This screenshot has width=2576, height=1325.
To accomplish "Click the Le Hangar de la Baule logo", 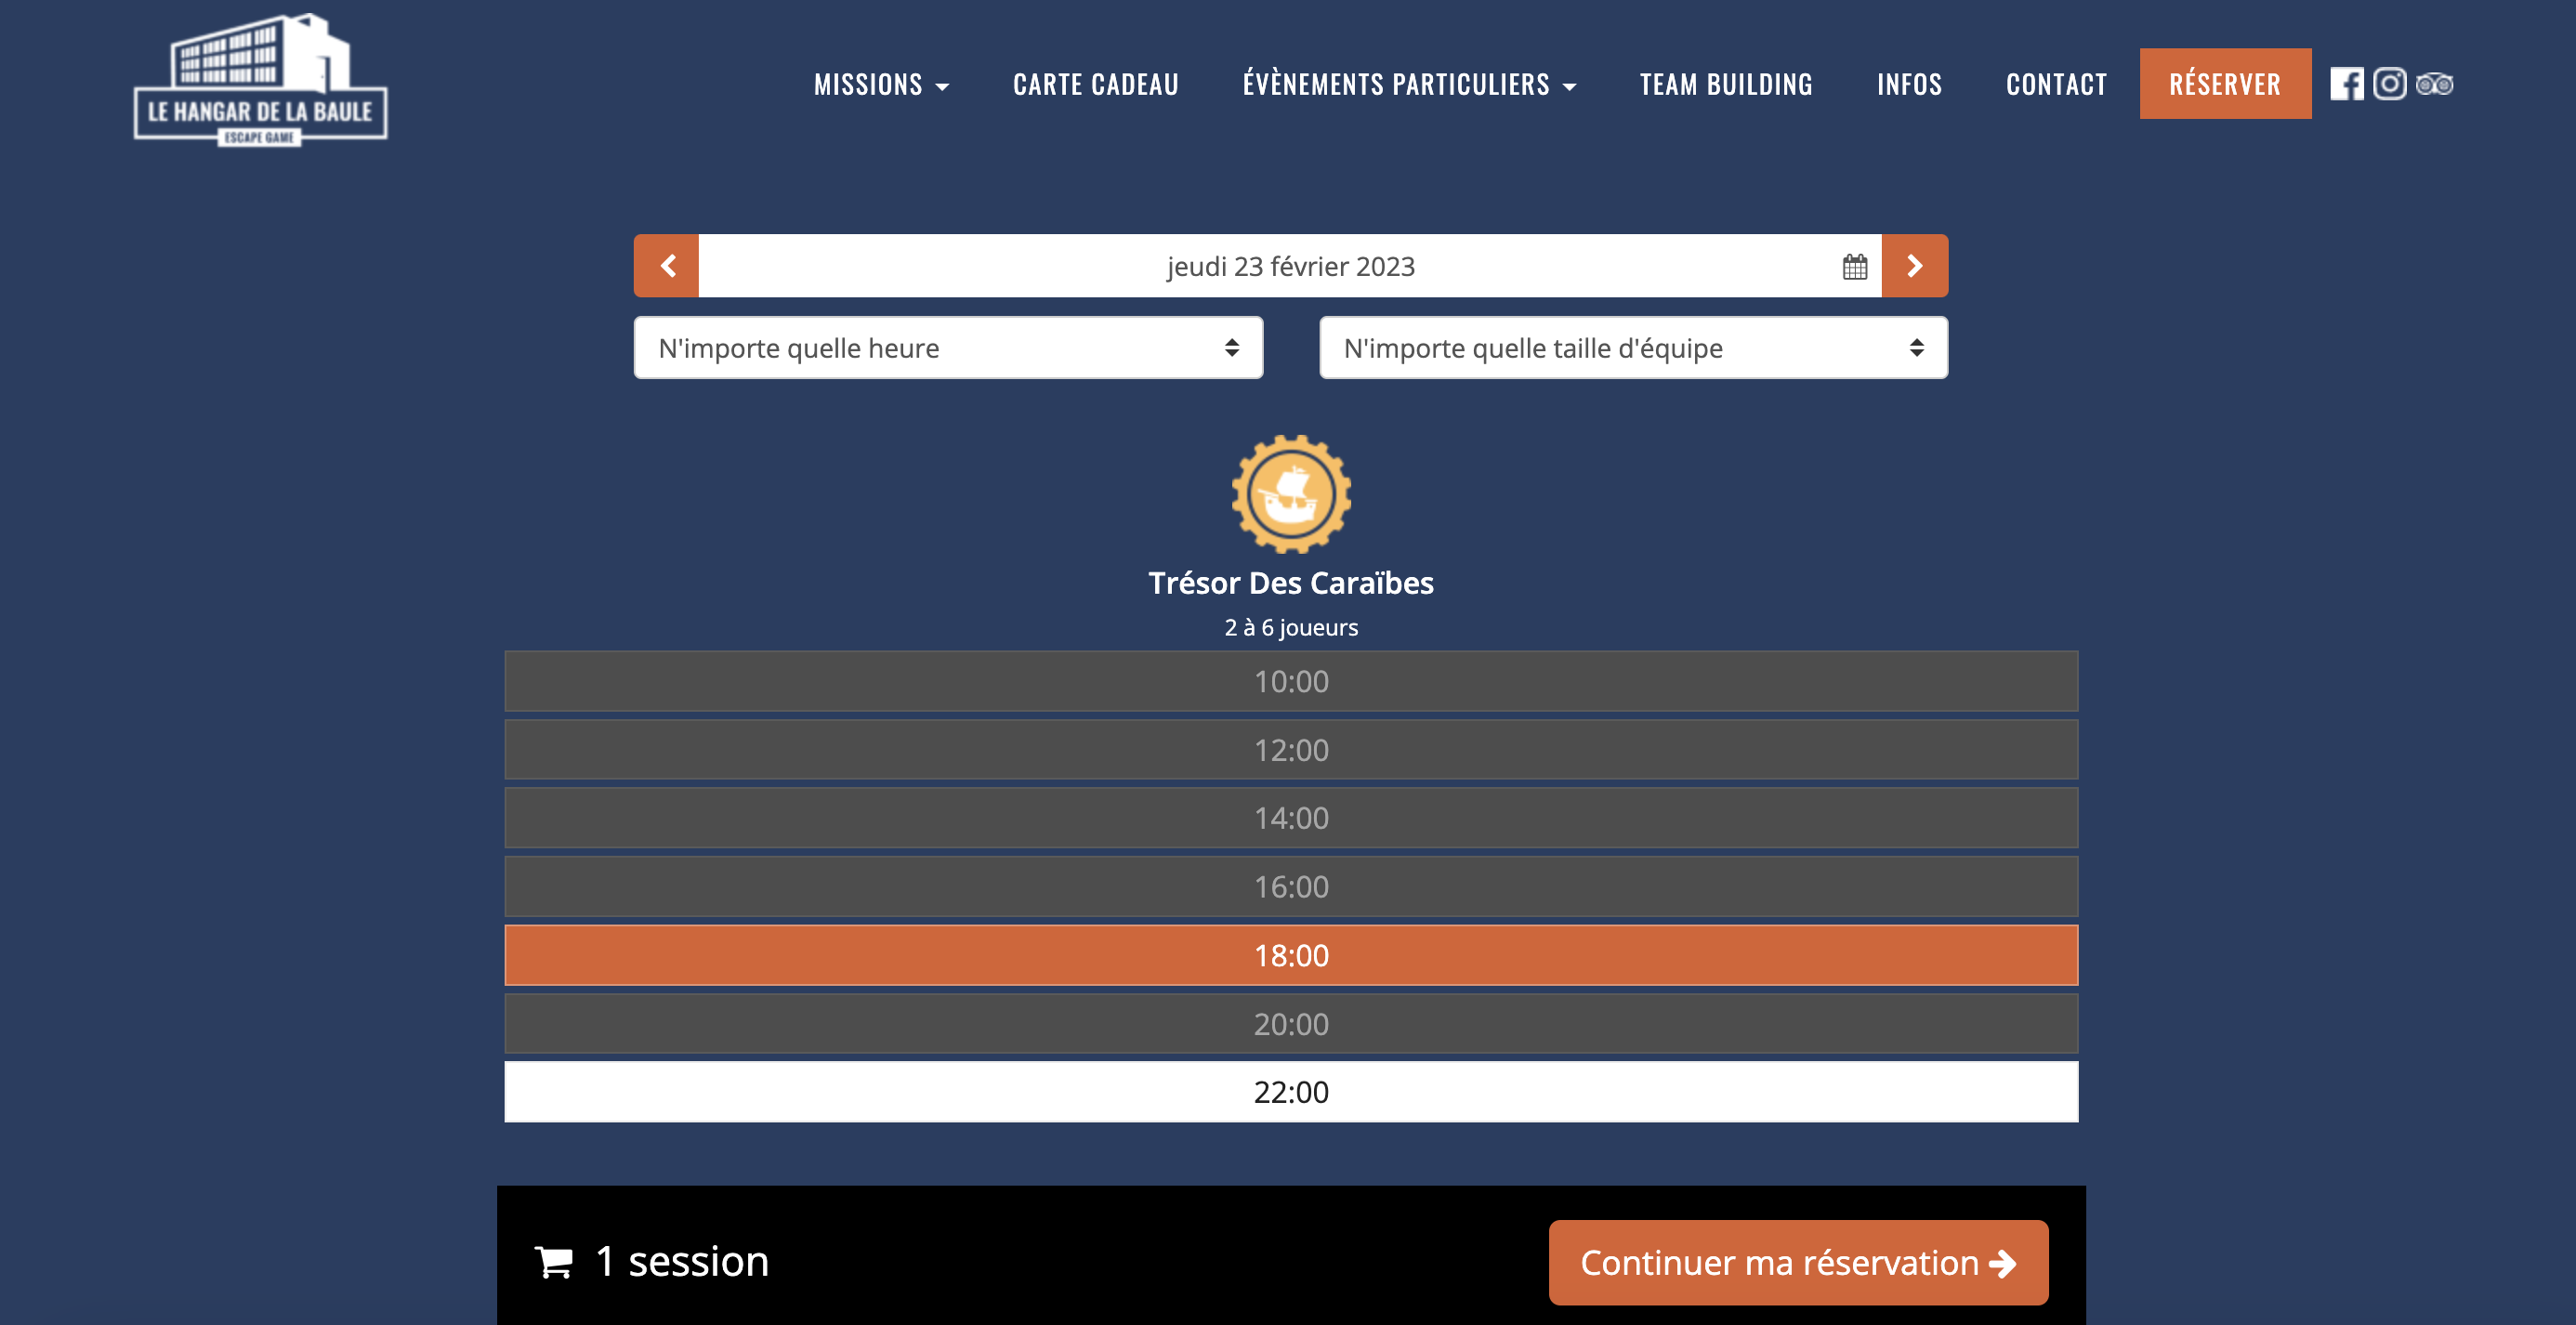I will [260, 80].
